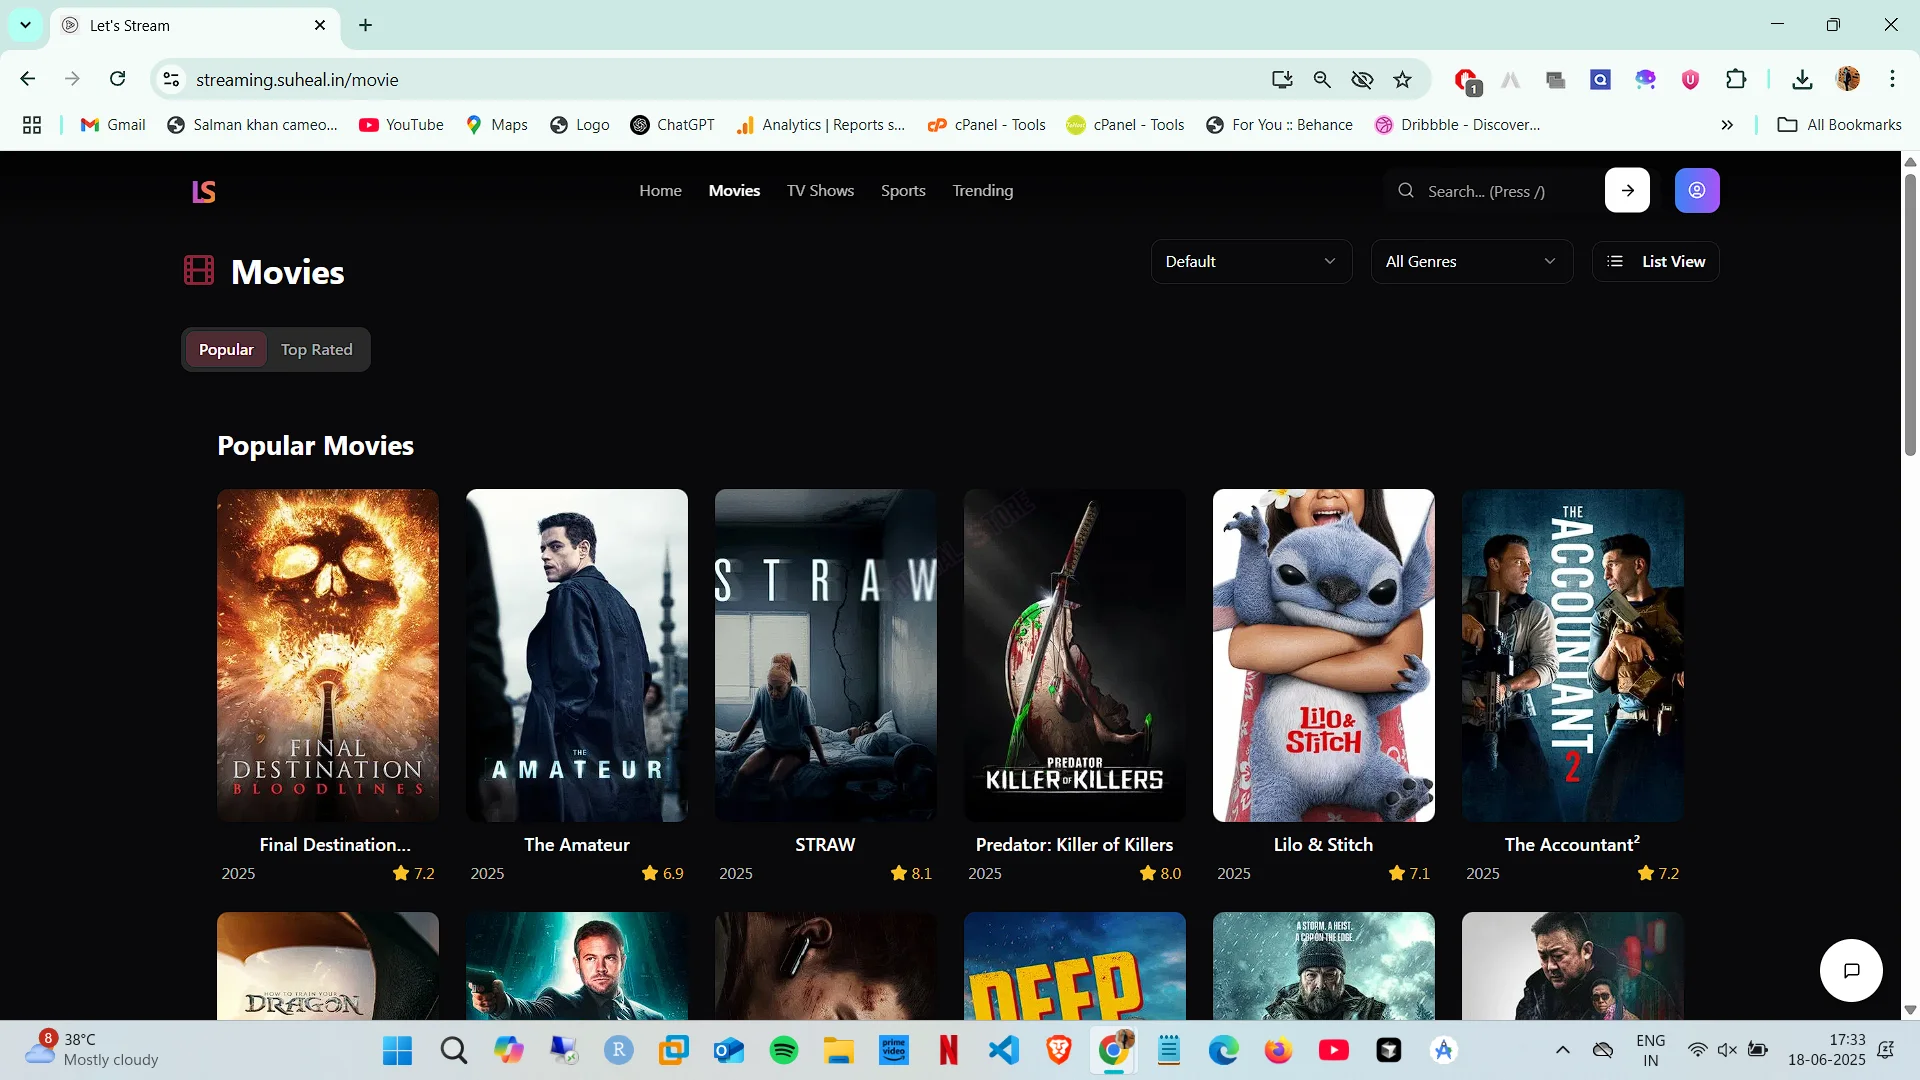Open the ChatGPT bookmark
1920x1080 pixels.
point(672,125)
